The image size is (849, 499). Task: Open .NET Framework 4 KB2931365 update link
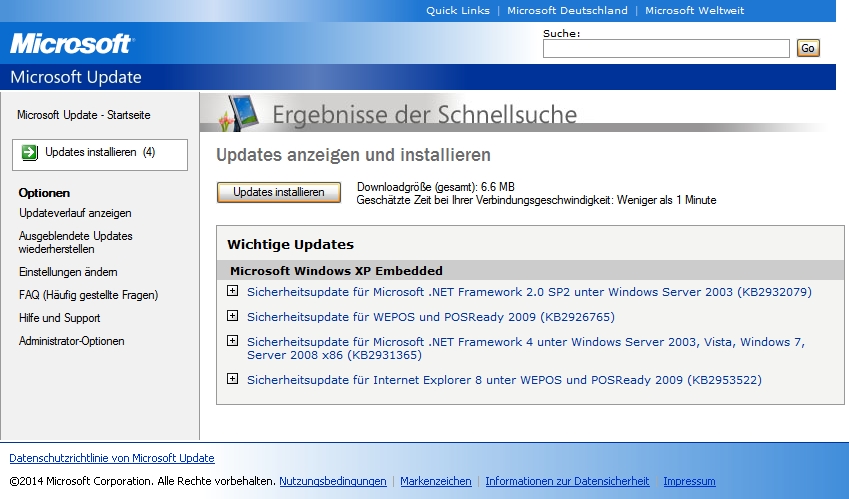click(526, 349)
